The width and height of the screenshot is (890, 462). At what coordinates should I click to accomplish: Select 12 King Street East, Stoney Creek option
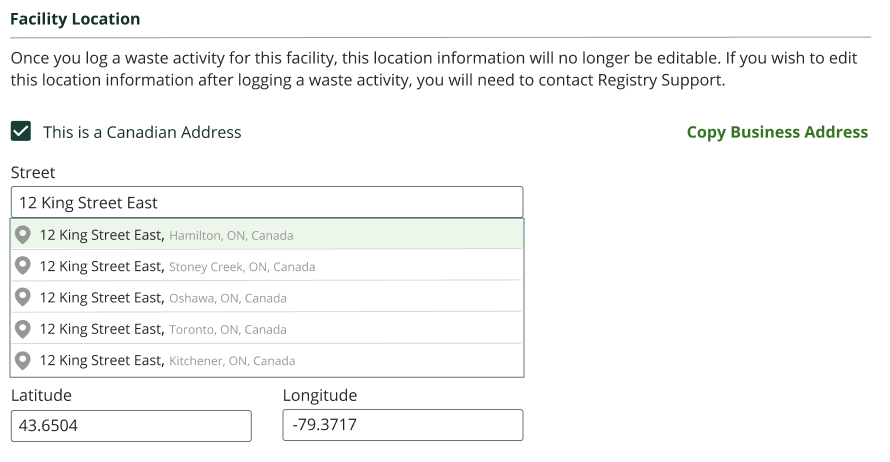coord(267,266)
